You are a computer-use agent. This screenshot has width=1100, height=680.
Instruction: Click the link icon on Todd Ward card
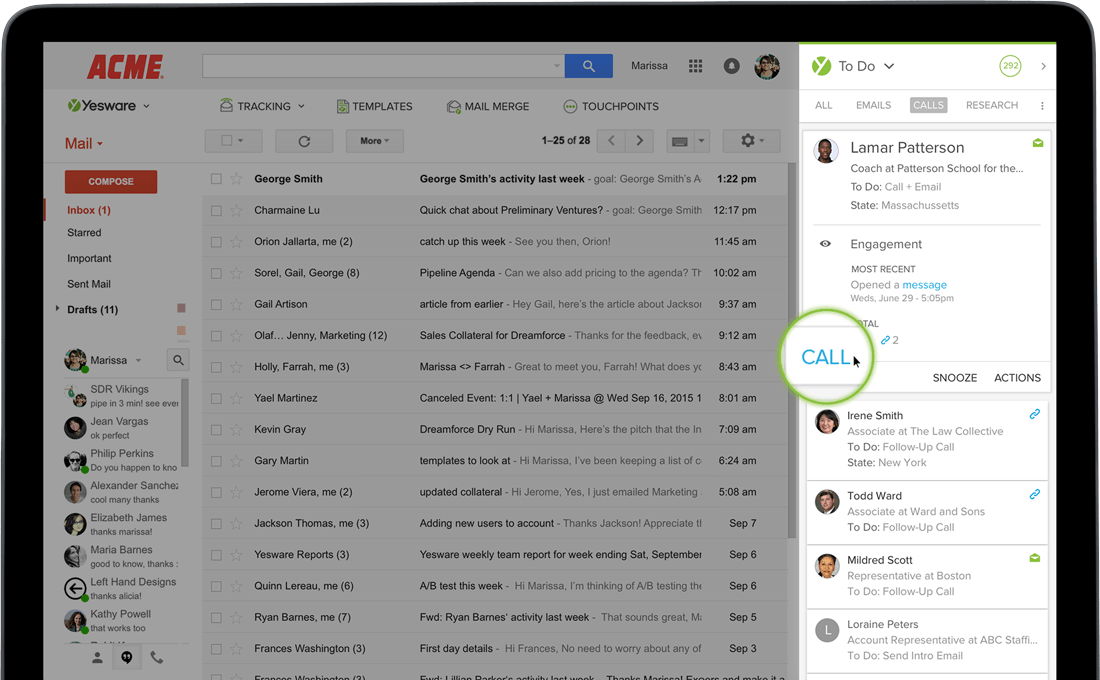pos(1035,494)
